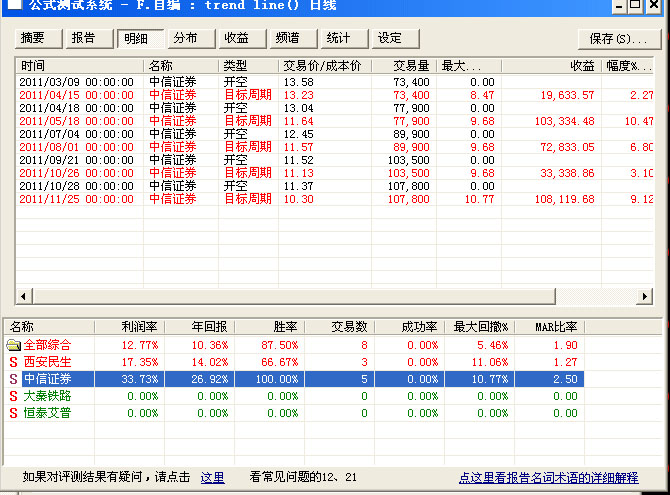This screenshot has height=495, width=670.
Task: Click the S icon beside 大秦铁路
Action: coord(14,396)
